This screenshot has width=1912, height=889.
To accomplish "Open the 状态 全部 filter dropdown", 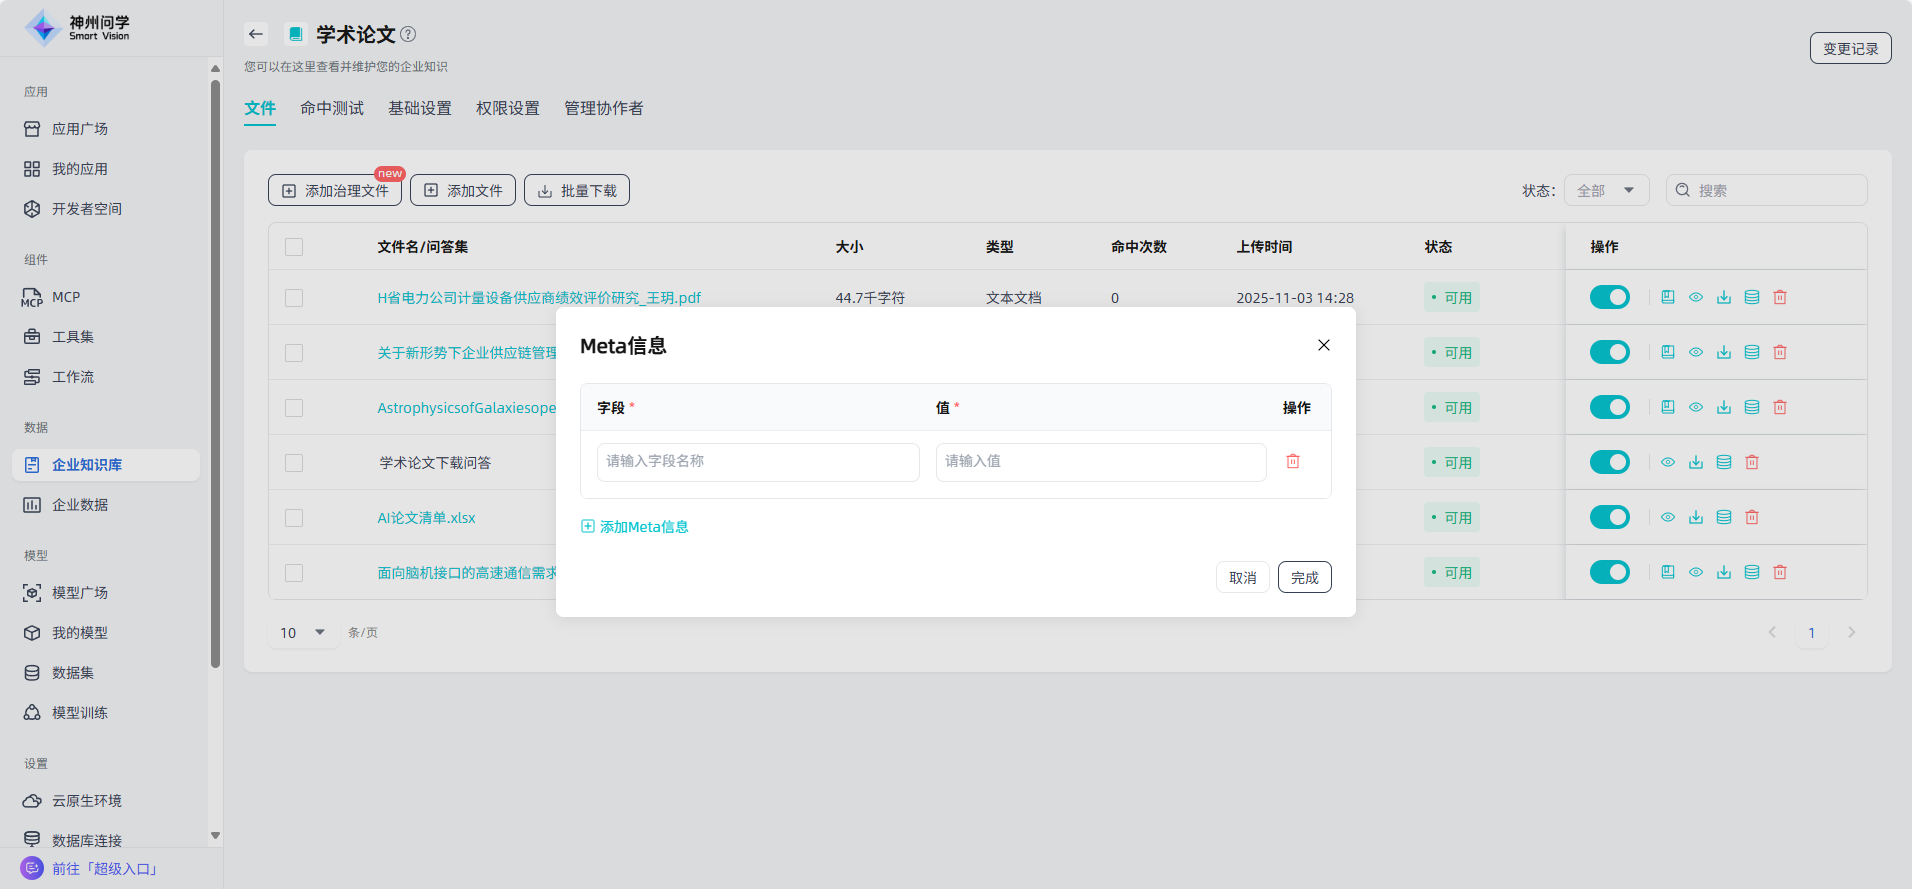I will 1606,190.
